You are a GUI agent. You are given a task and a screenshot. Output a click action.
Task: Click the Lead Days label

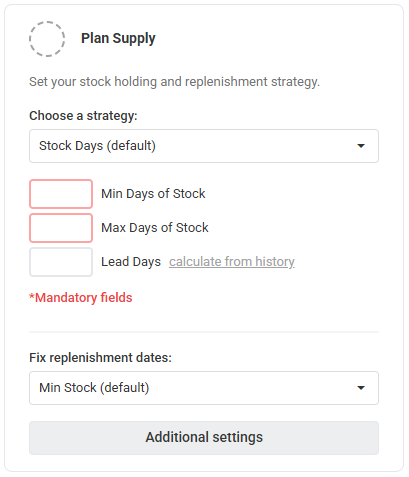pos(131,262)
